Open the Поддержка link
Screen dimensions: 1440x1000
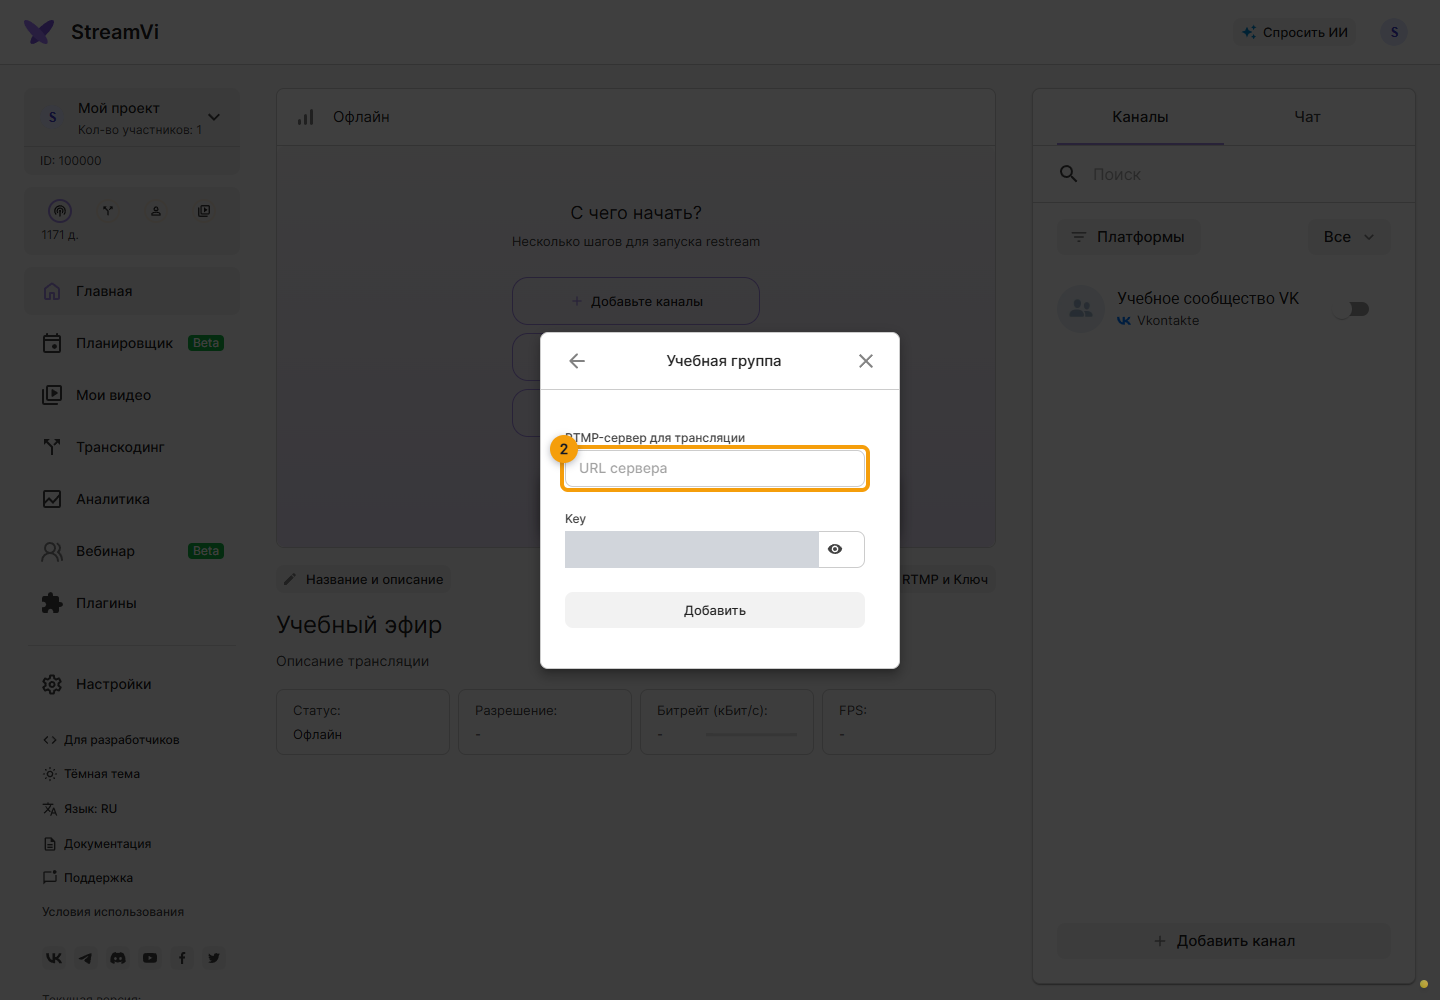coord(88,878)
